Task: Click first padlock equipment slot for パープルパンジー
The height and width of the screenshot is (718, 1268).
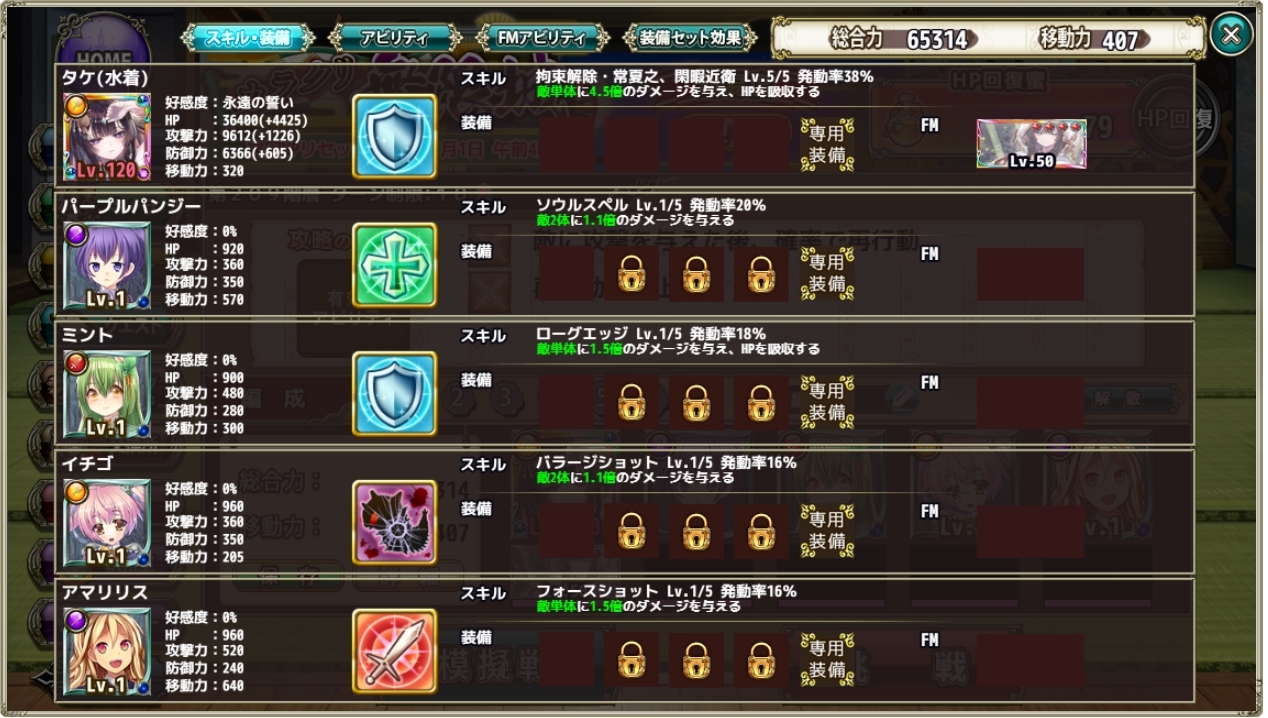Action: point(631,274)
